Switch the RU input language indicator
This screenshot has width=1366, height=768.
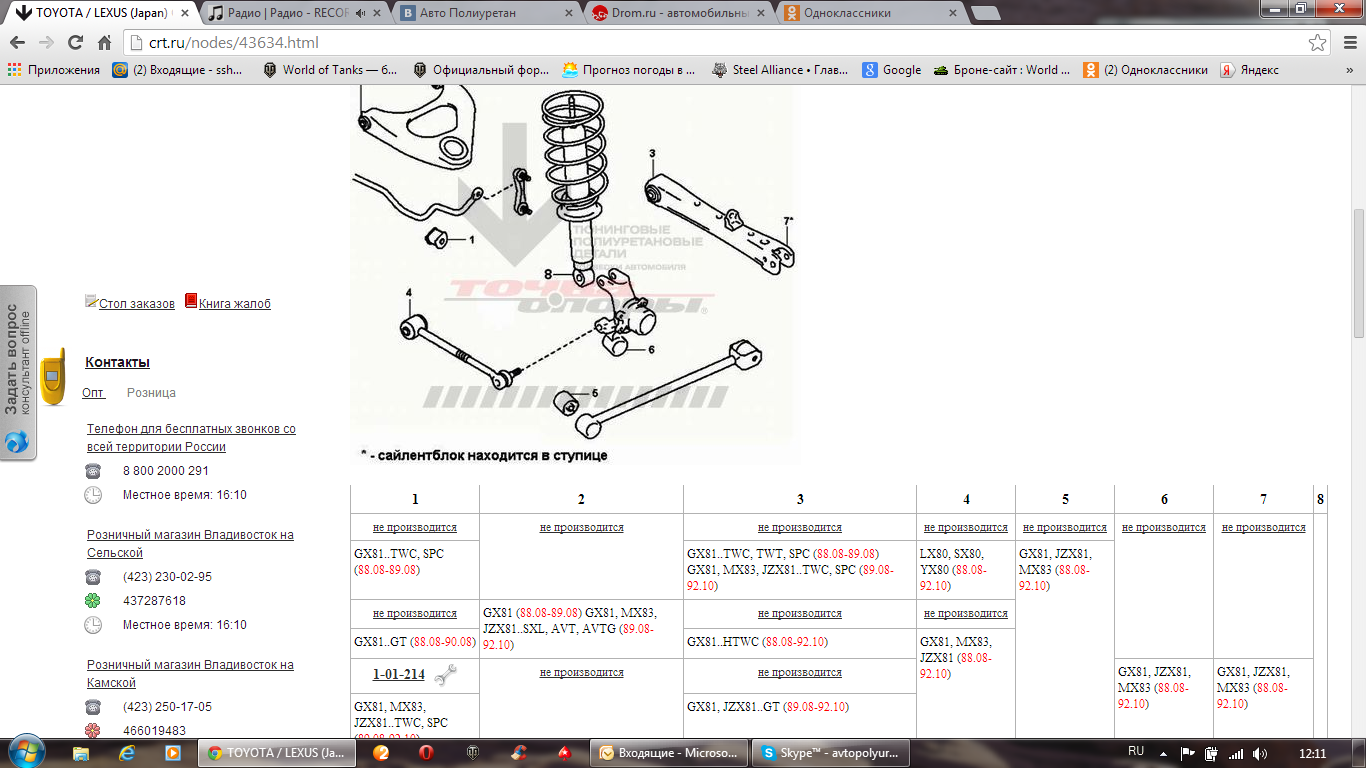click(1136, 751)
